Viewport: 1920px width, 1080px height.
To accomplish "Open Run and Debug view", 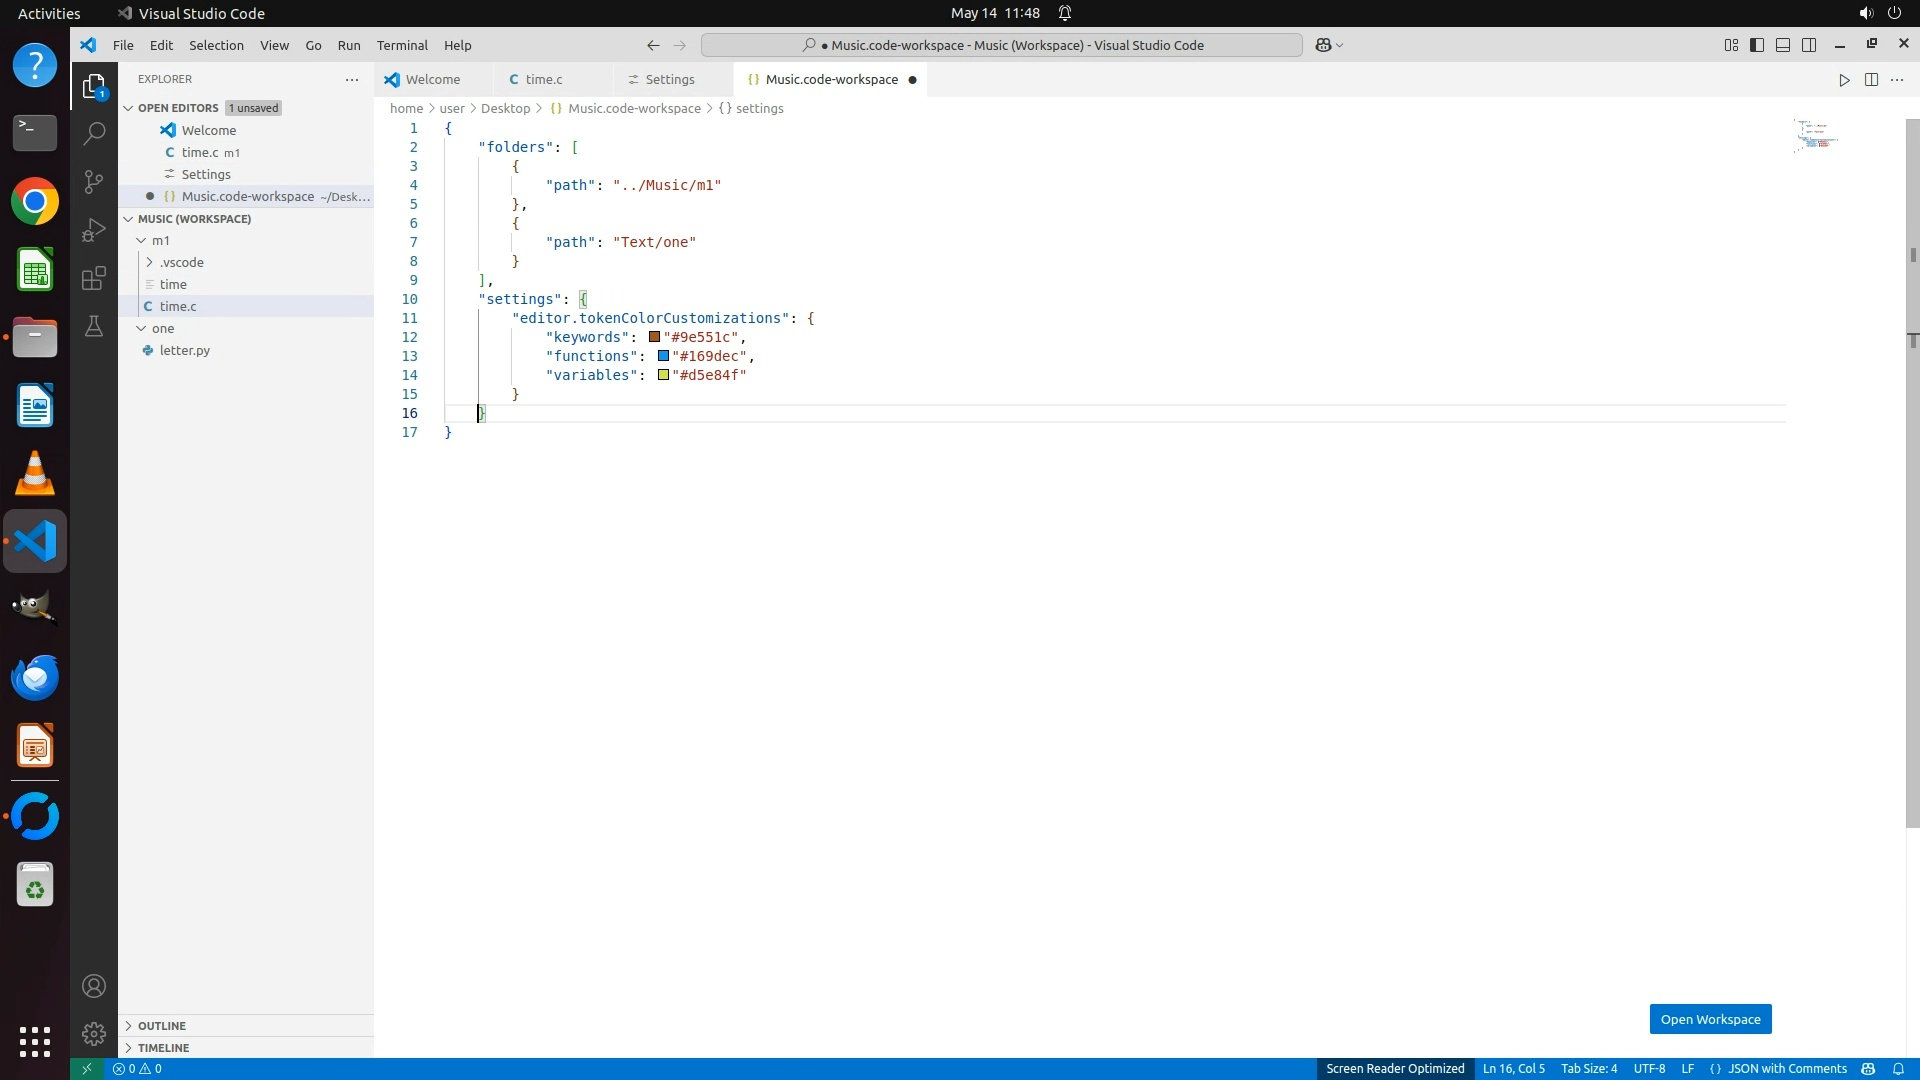I will [94, 230].
